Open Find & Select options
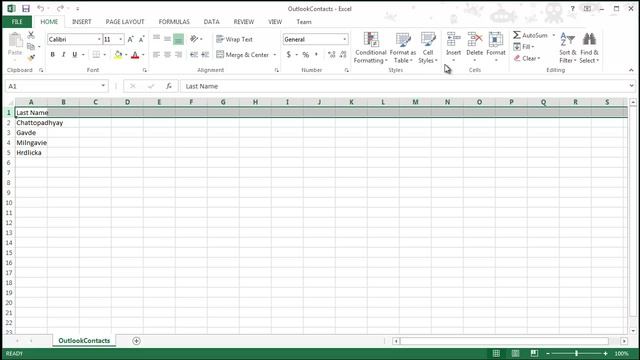Screen dimensions: 640x360 click(x=589, y=48)
